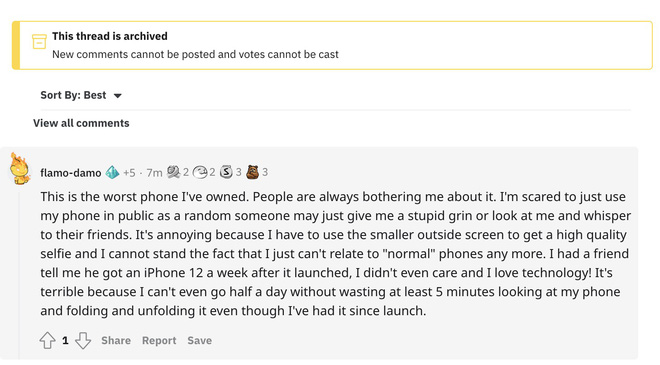Open View all comments
Image resolution: width=660 pixels, height=365 pixels.
click(x=81, y=123)
